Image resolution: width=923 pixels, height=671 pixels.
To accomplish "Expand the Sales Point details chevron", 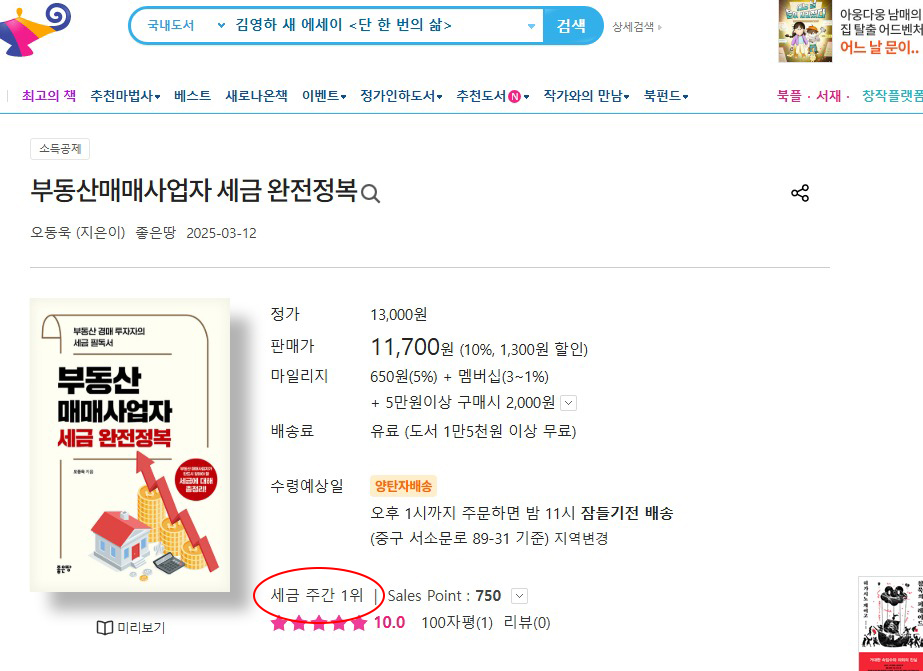I will tap(519, 596).
